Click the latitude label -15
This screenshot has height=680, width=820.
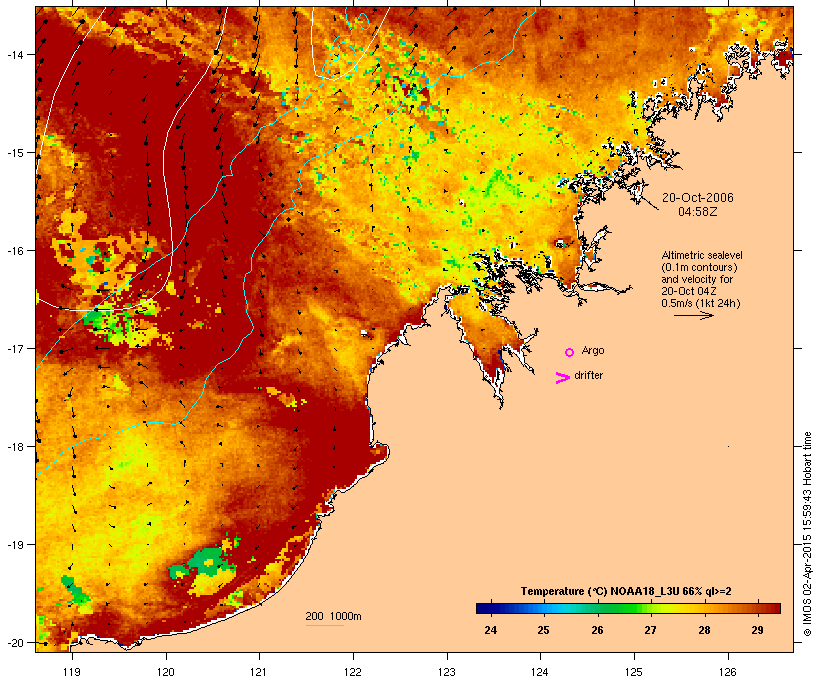click(x=15, y=153)
